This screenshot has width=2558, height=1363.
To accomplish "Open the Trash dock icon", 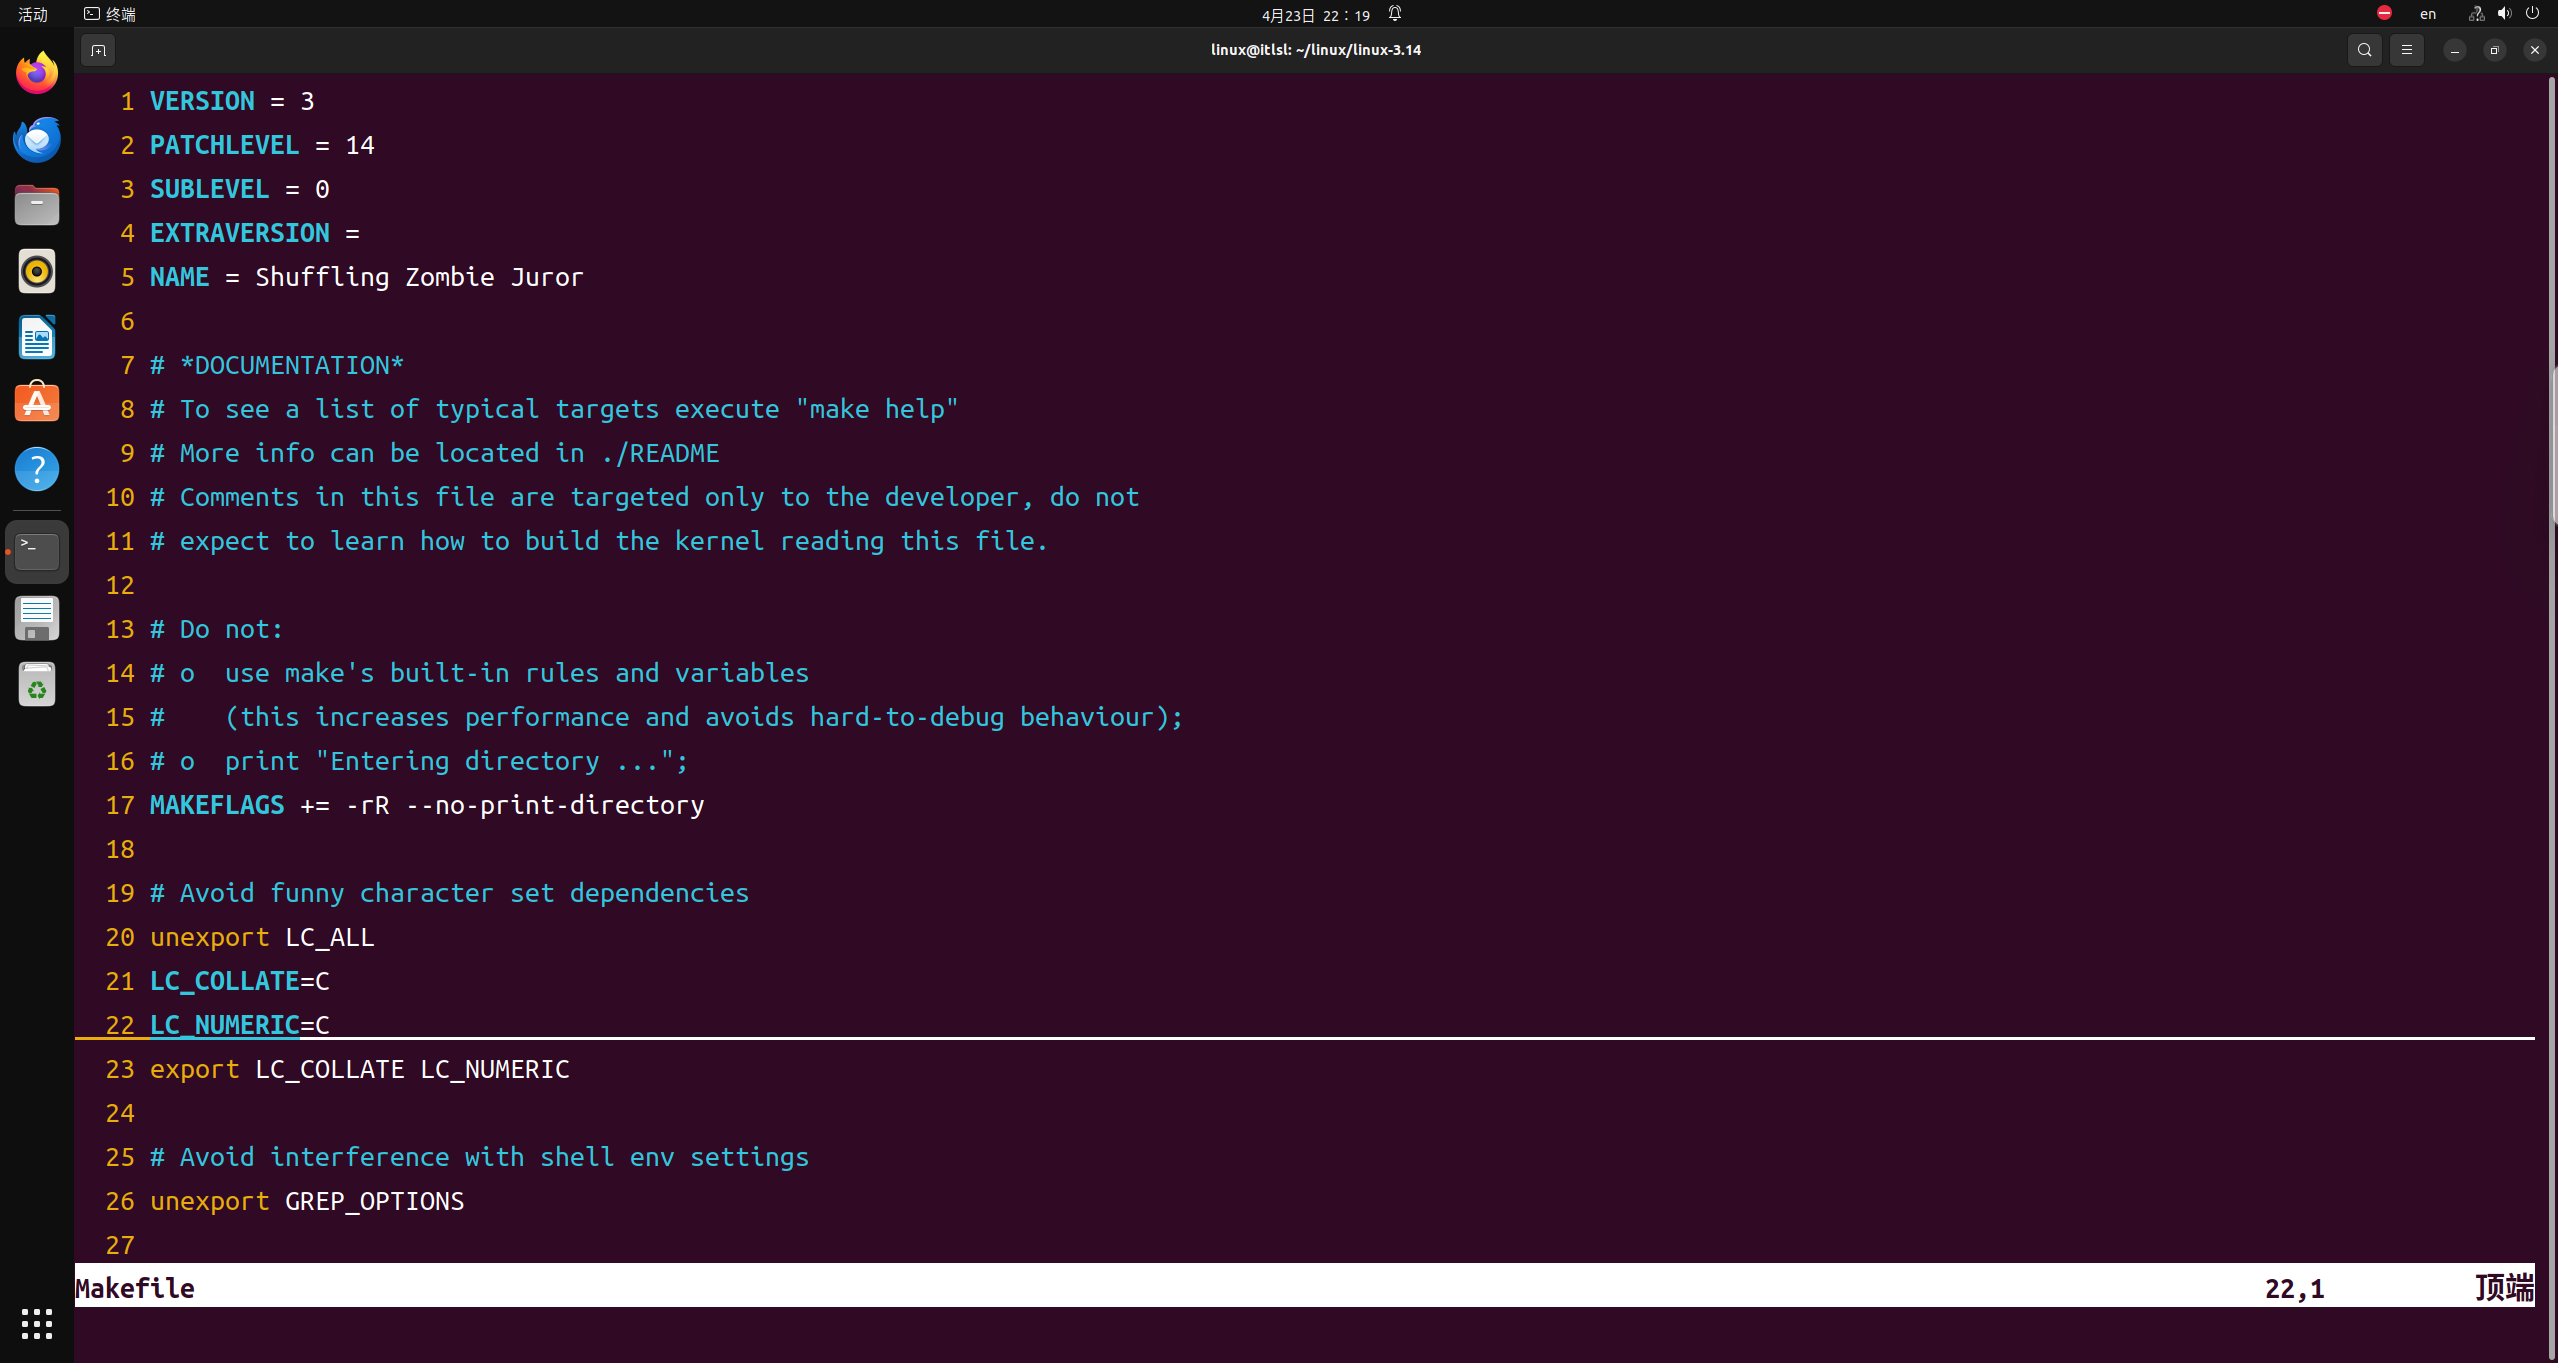I will tap(37, 685).
